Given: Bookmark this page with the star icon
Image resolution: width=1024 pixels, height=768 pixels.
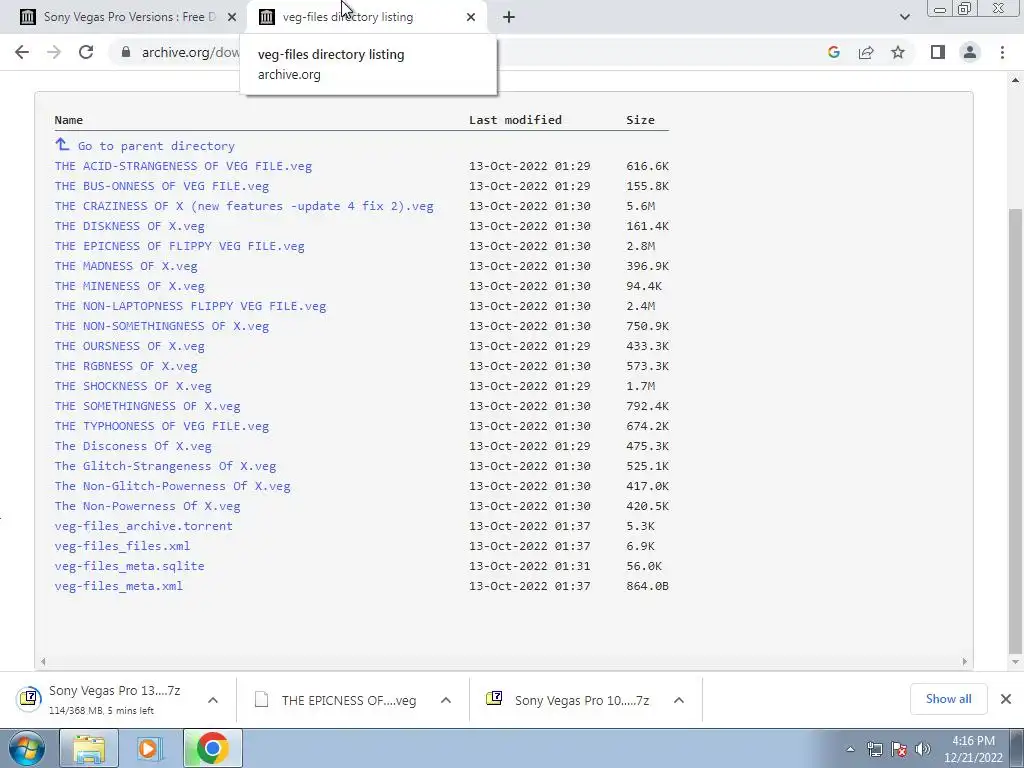Looking at the screenshot, I should pos(898,52).
